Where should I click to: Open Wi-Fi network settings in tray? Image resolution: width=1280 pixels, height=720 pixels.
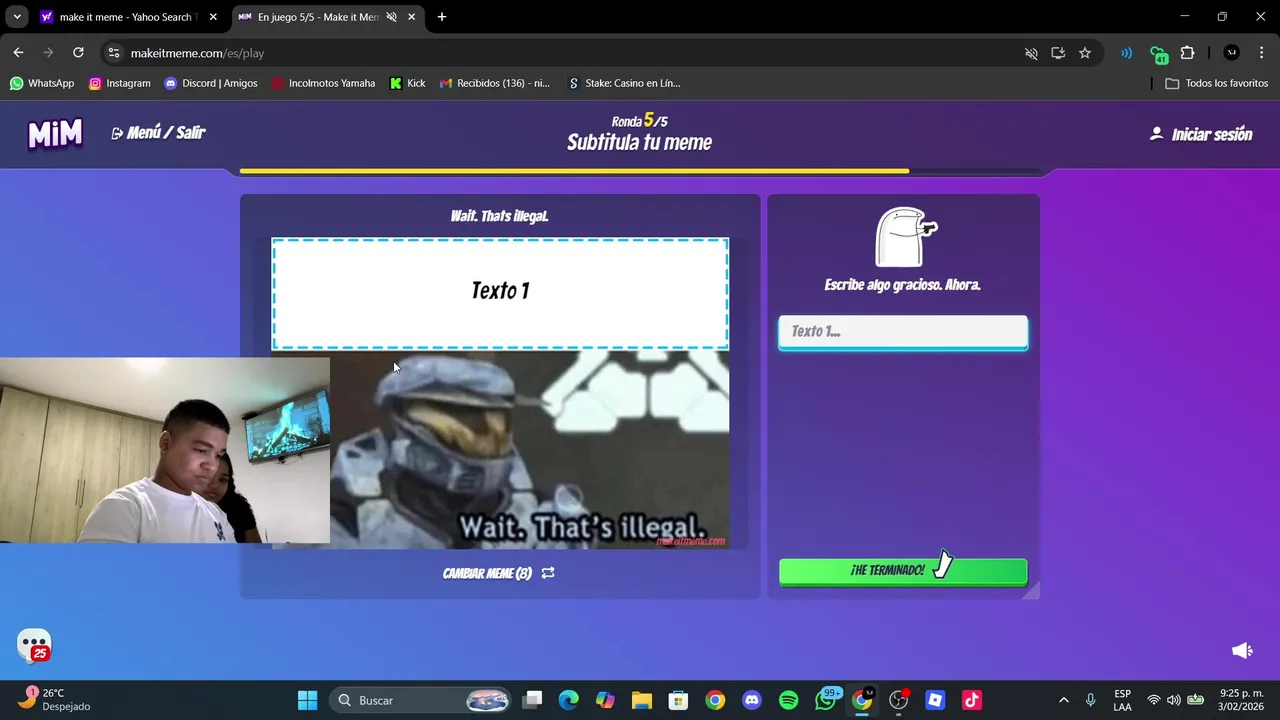[1154, 700]
